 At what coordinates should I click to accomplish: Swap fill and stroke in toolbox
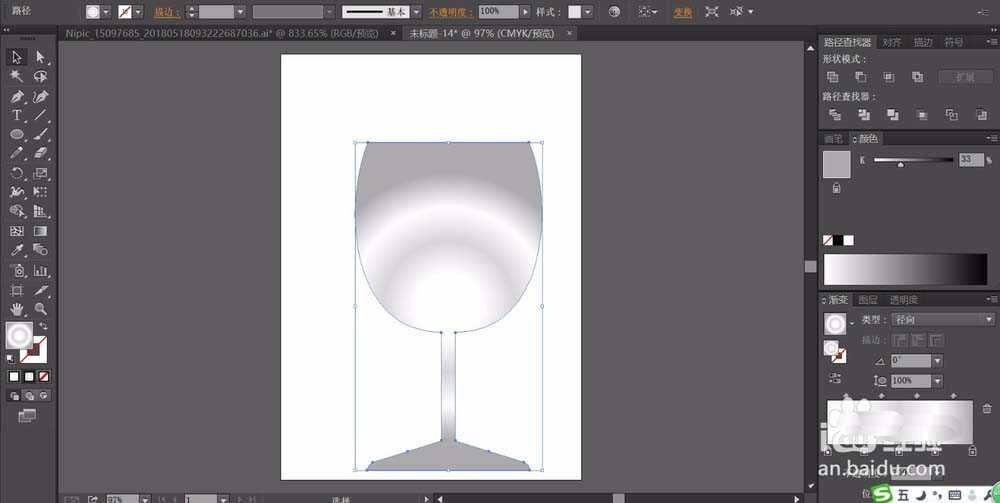click(x=43, y=328)
